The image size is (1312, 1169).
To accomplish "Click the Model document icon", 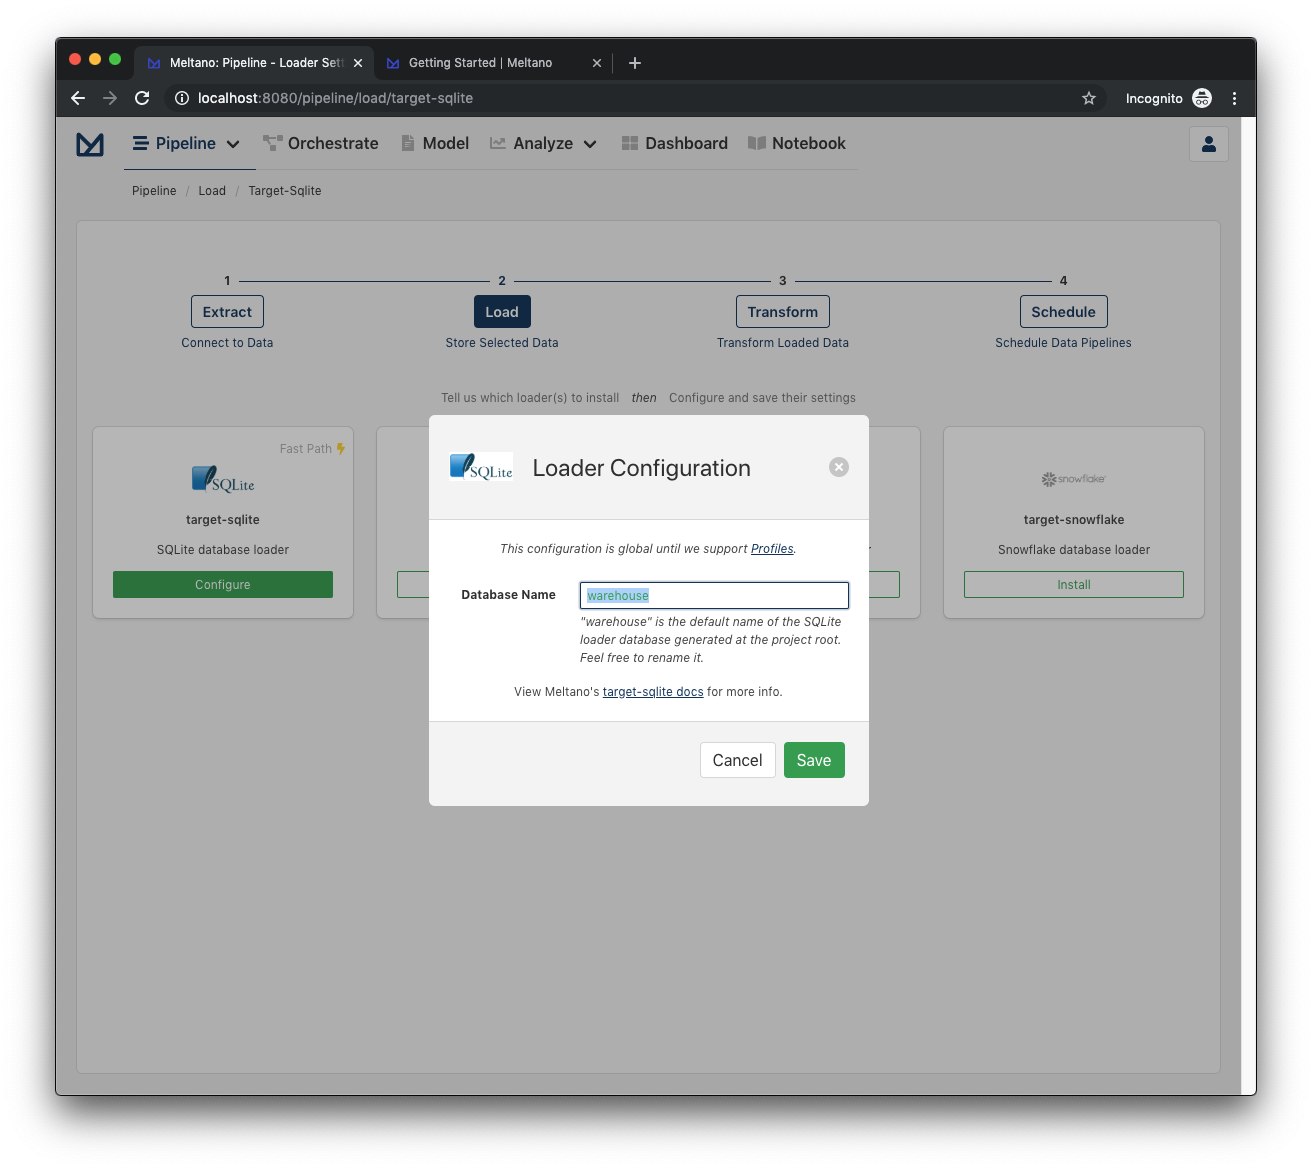I will 407,143.
